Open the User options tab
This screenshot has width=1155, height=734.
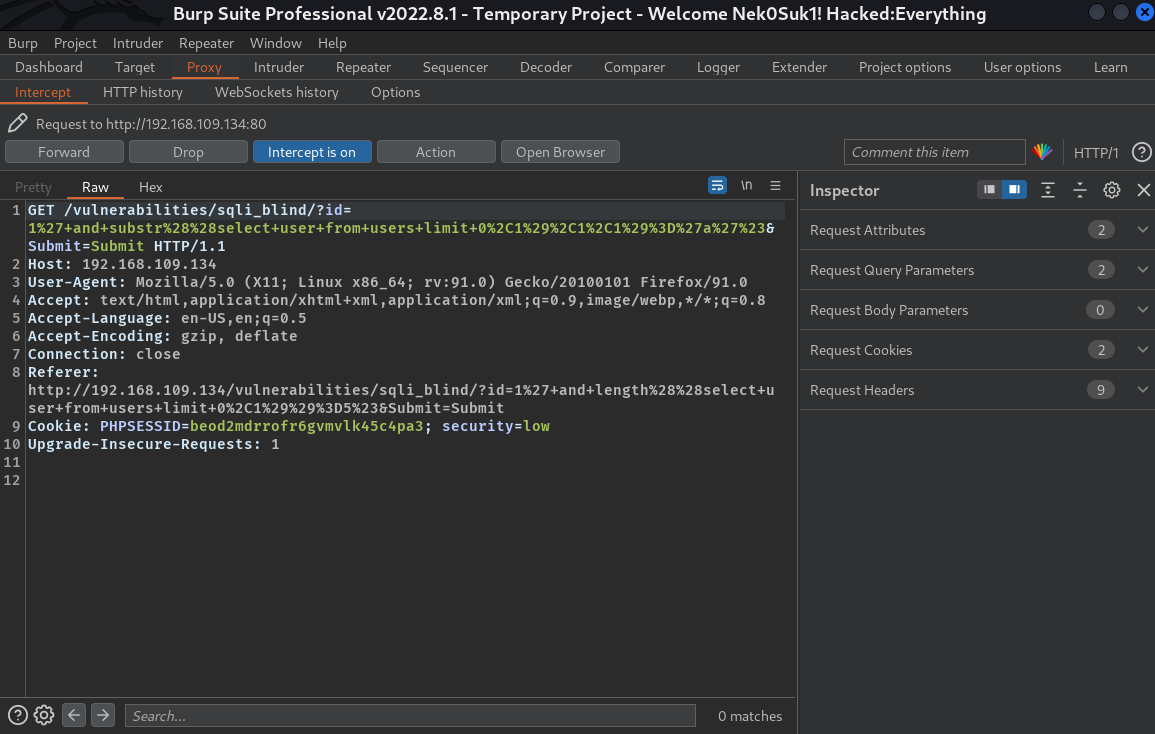1022,67
